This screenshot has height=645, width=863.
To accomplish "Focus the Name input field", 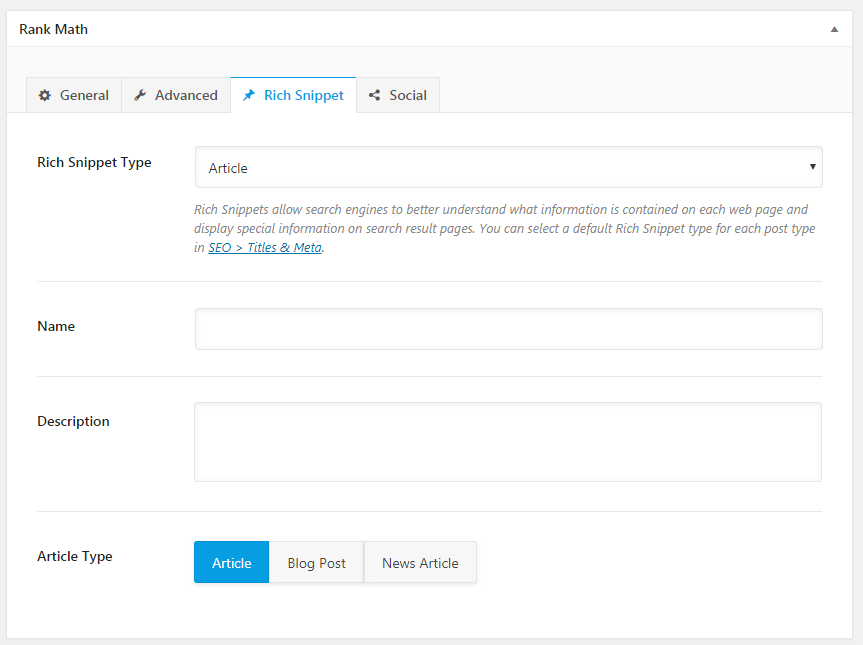I will click(509, 329).
